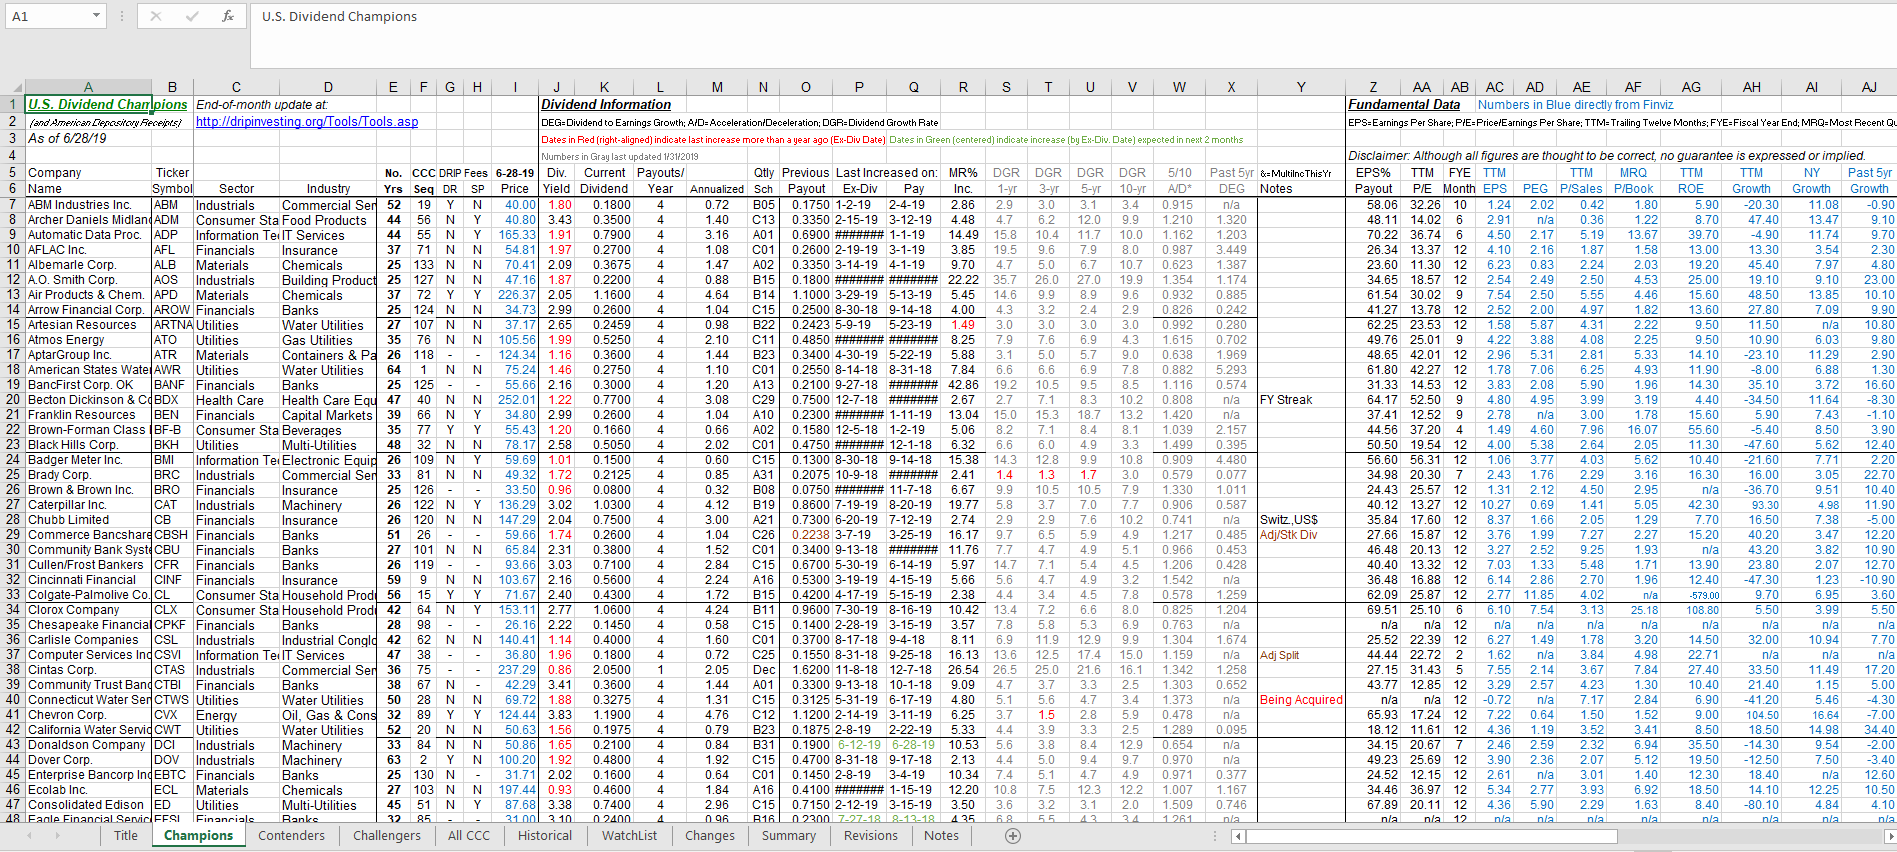1897x852 pixels.
Task: Go to the Summary sheet tab
Action: tap(789, 836)
